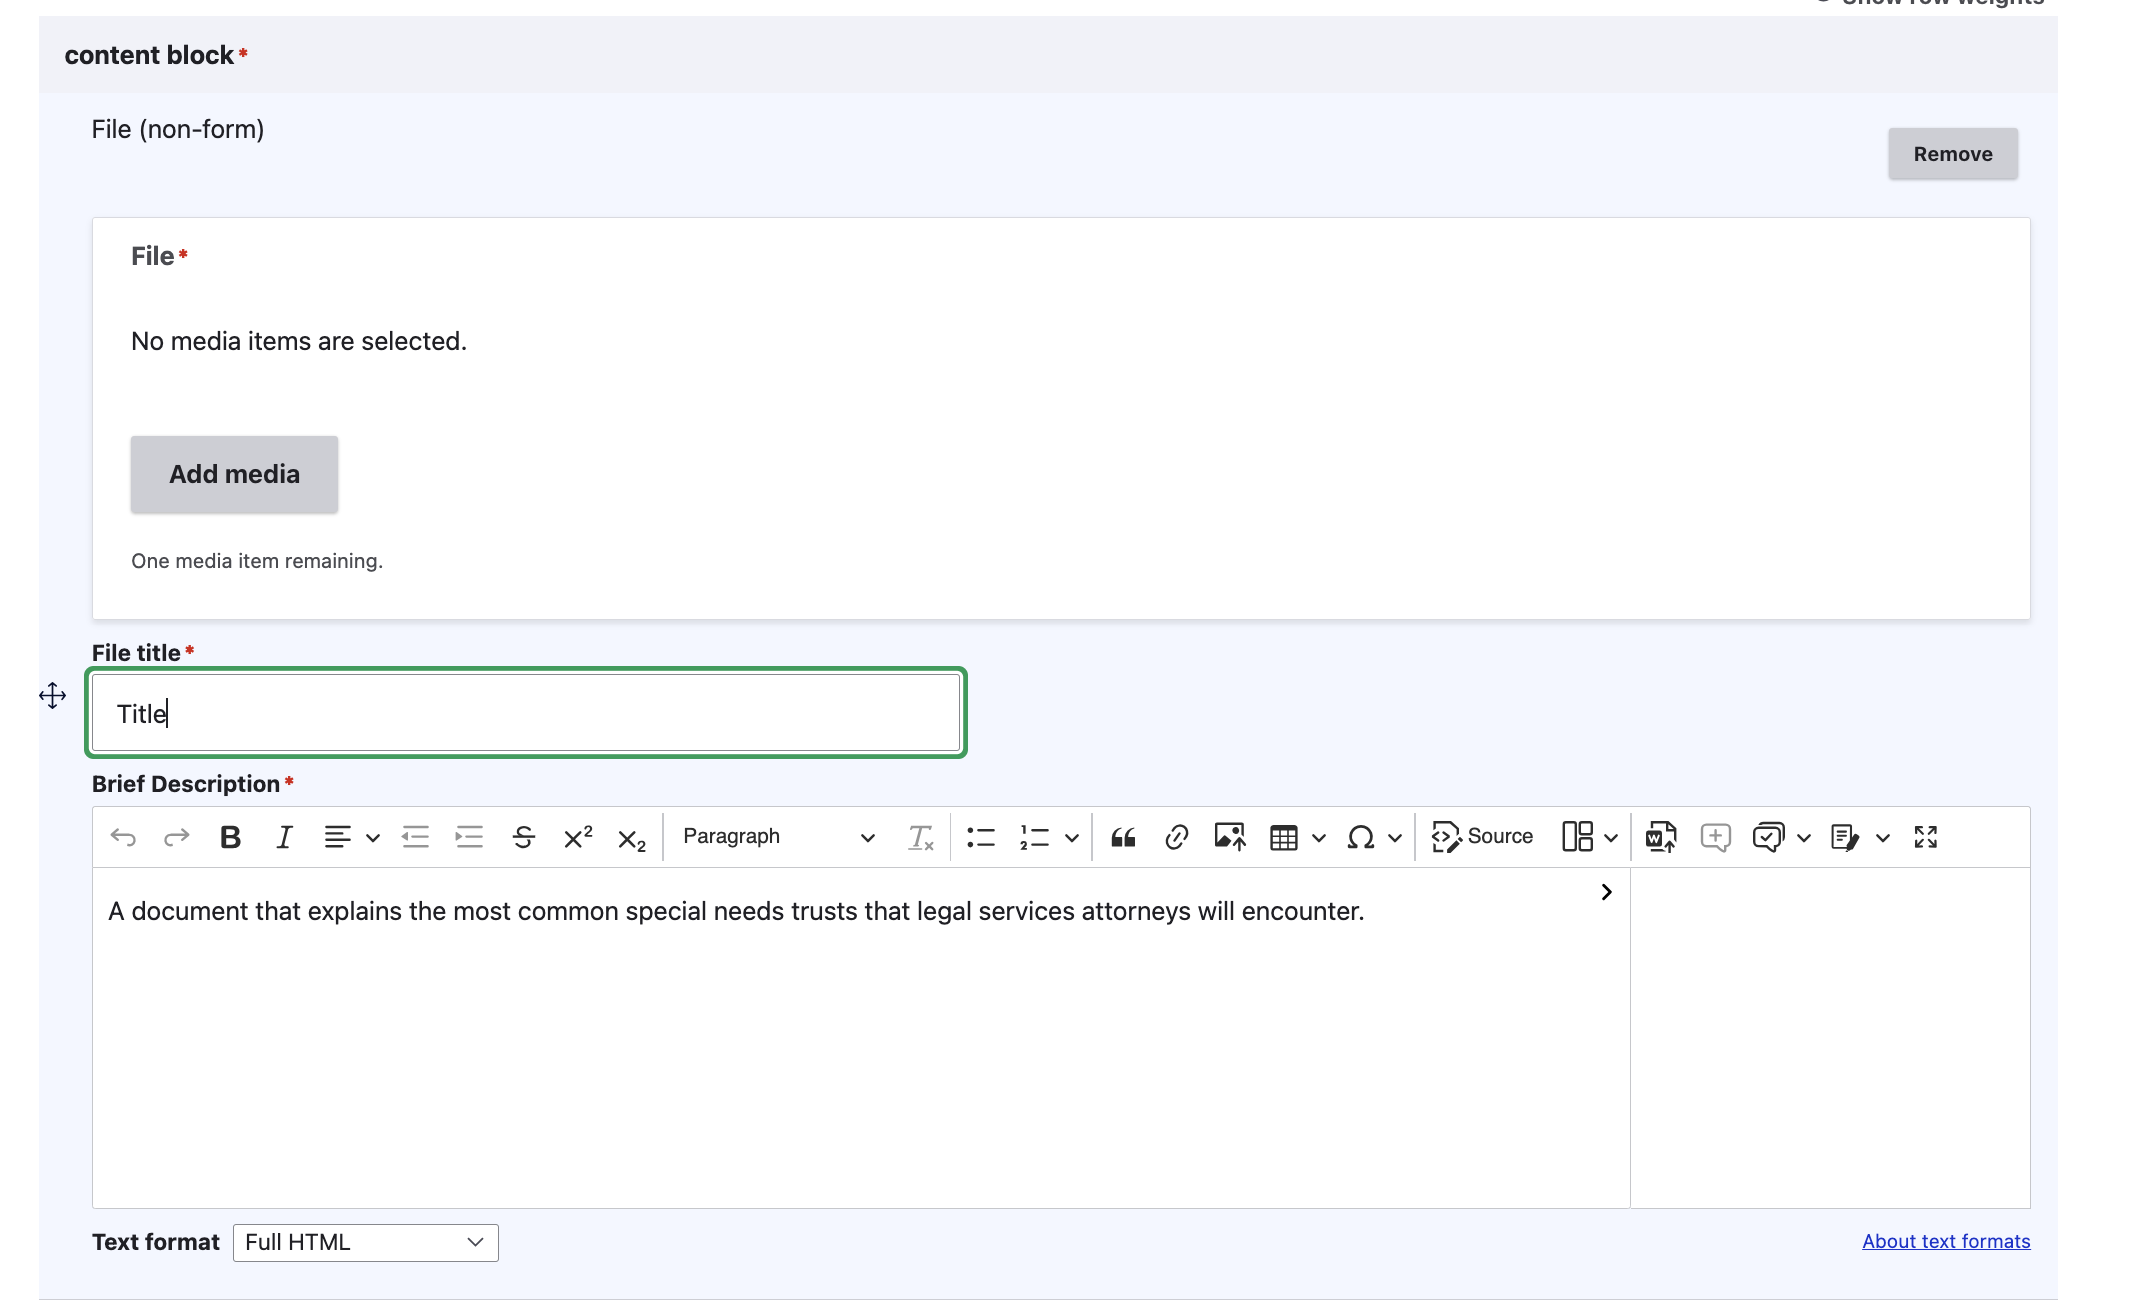Image resolution: width=2136 pixels, height=1306 pixels.
Task: Open the Text format Full HTML dropdown
Action: 366,1242
